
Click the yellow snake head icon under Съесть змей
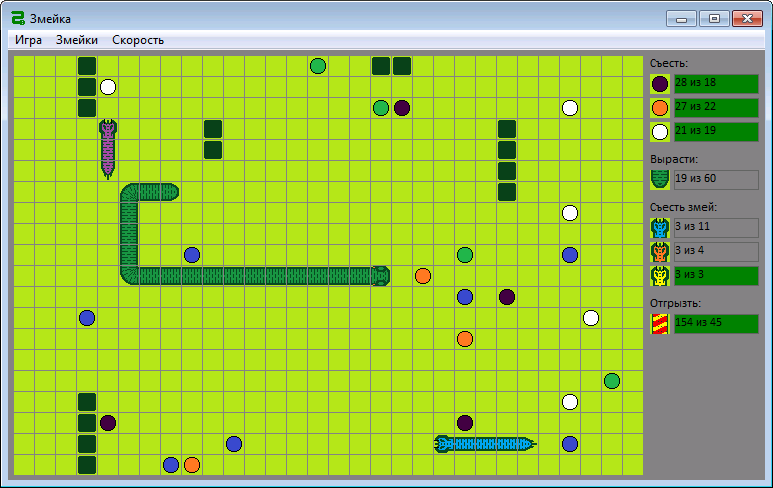(x=660, y=276)
